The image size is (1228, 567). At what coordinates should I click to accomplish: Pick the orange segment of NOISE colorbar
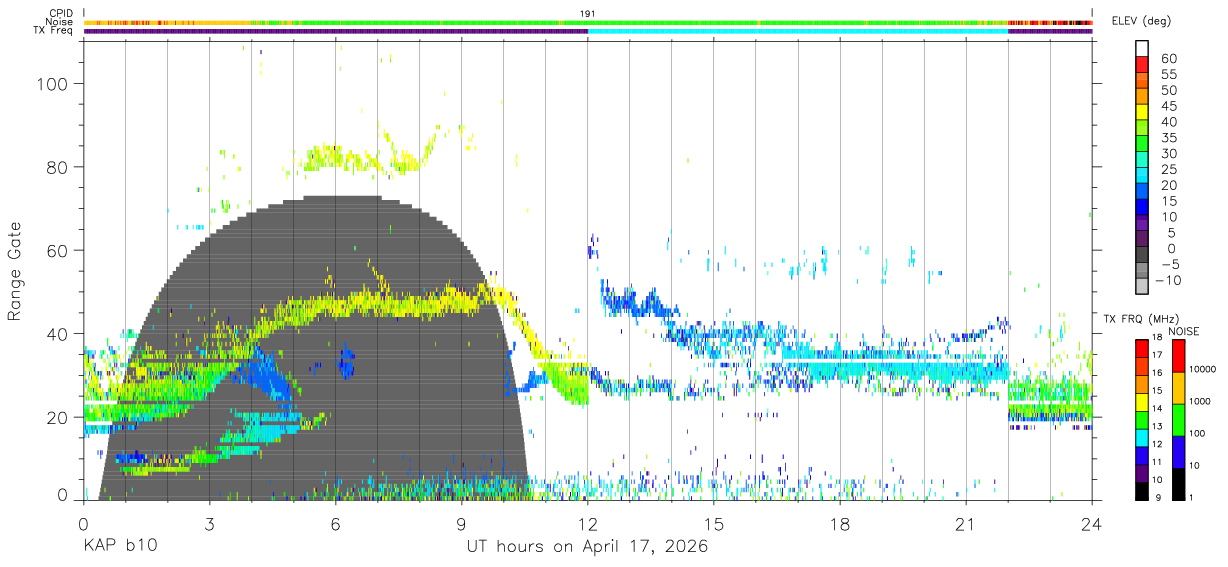1178,386
